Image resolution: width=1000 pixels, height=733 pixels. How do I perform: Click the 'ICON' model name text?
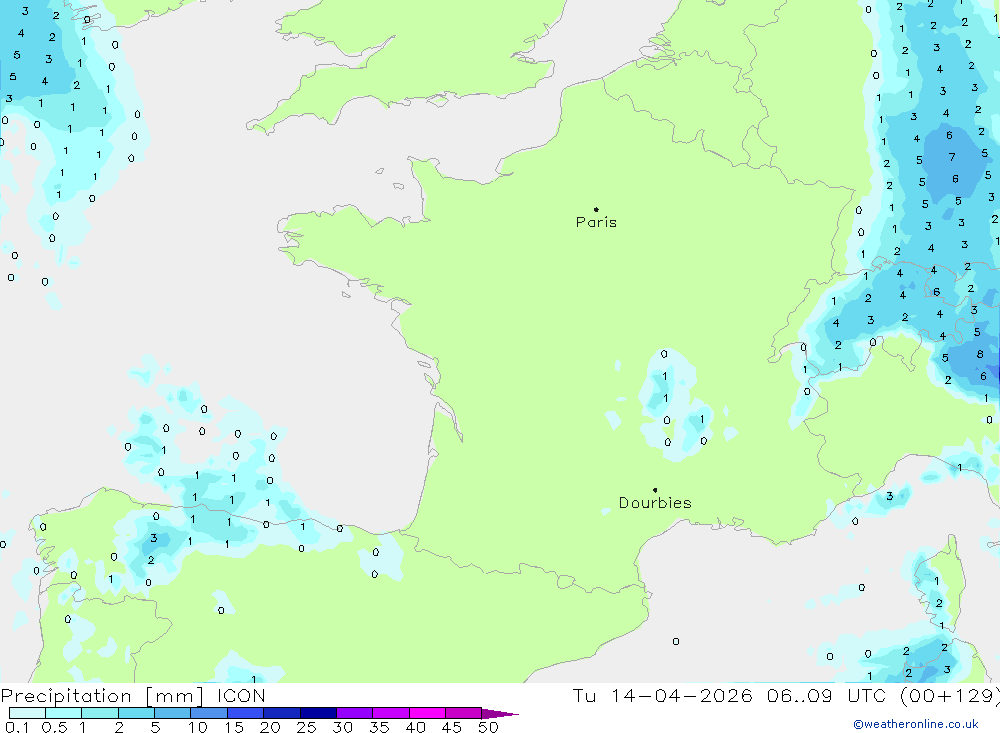click(241, 695)
